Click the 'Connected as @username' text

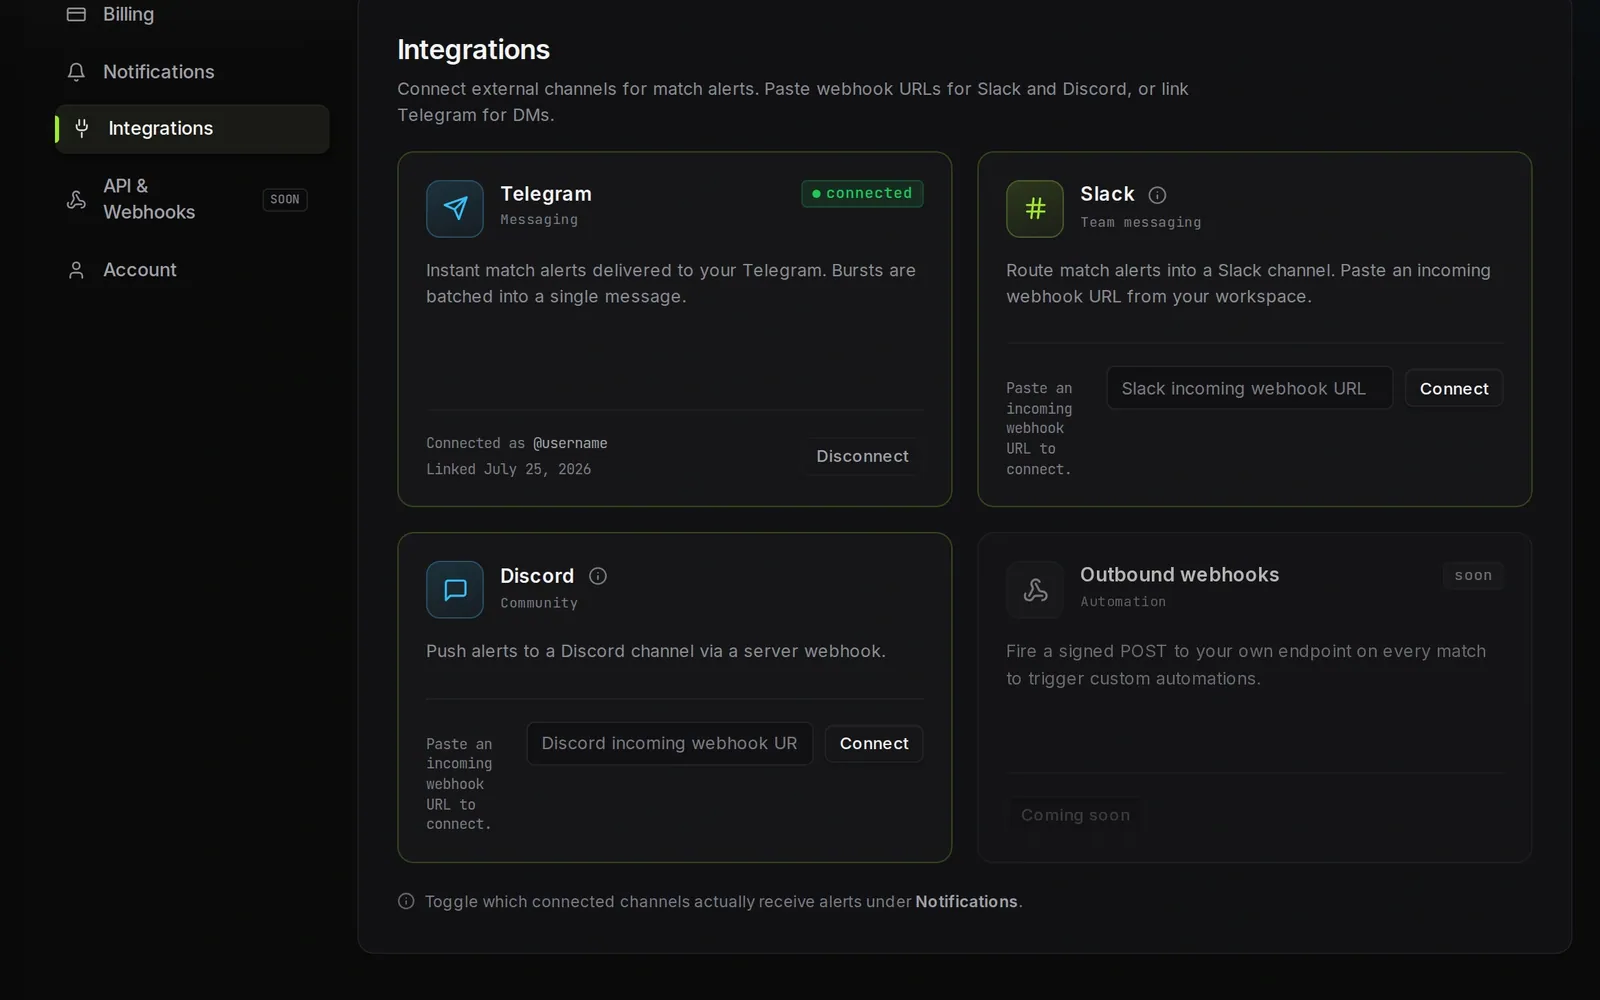point(516,443)
